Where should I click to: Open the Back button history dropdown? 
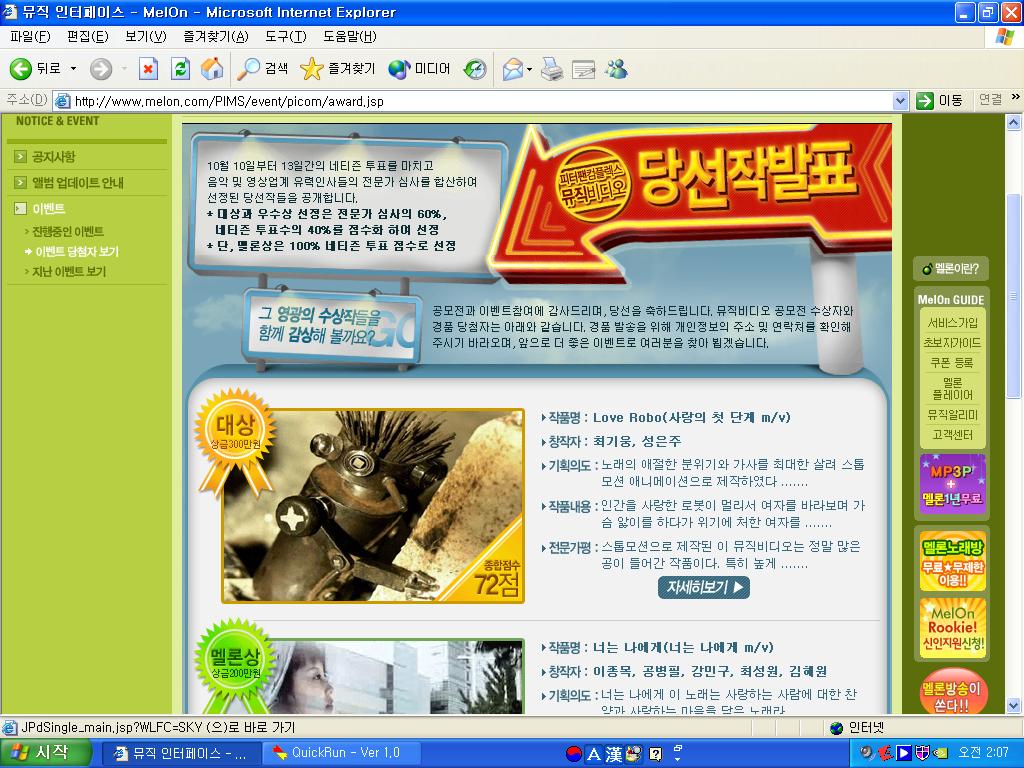(73, 69)
